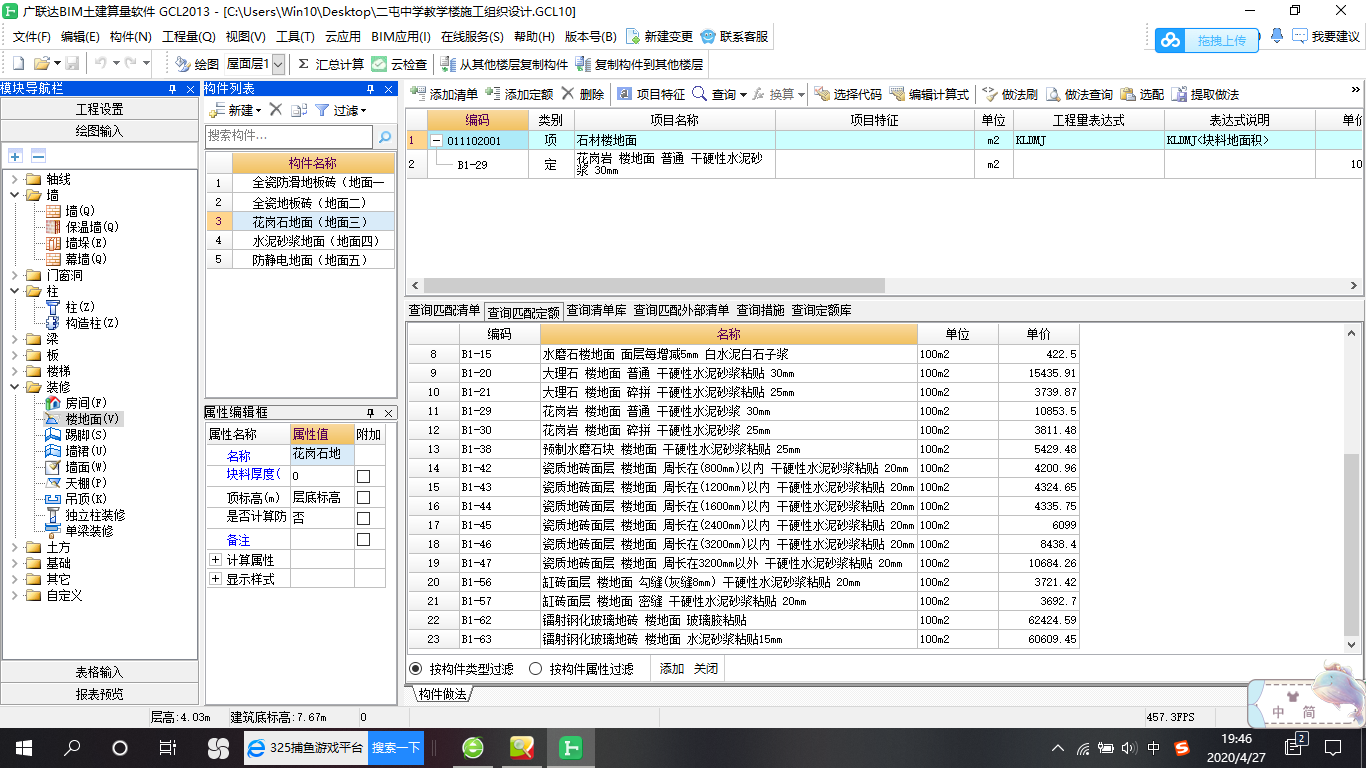The height and width of the screenshot is (768, 1366).
Task: Switch to 查询清单库 tab
Action: 597,310
